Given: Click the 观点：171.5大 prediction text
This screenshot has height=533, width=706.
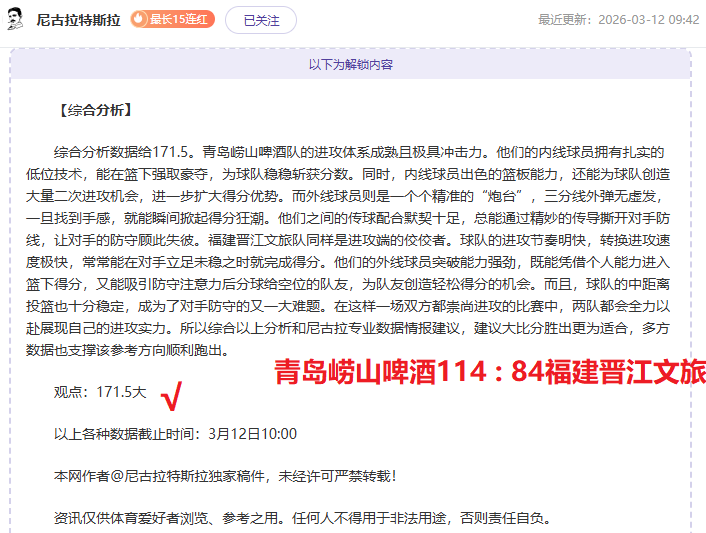Looking at the screenshot, I should click(100, 392).
